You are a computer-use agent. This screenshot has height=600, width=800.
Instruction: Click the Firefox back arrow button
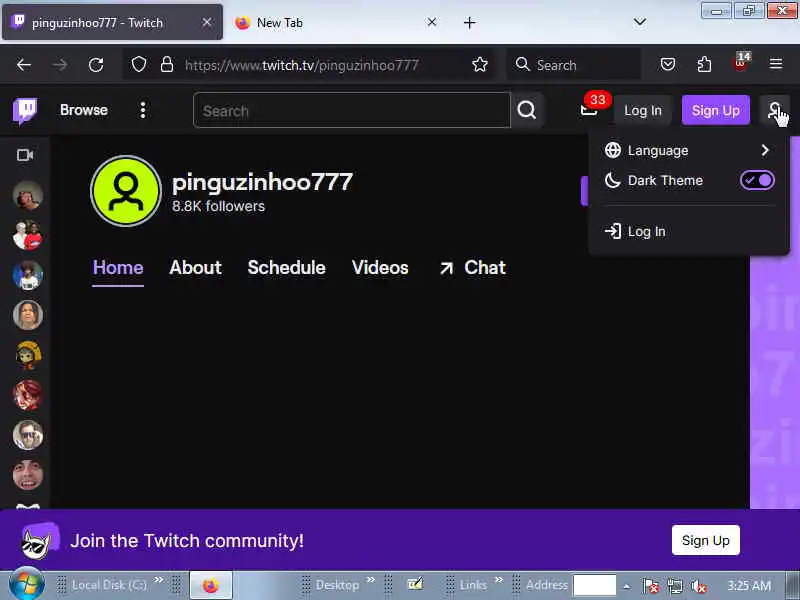pos(23,65)
